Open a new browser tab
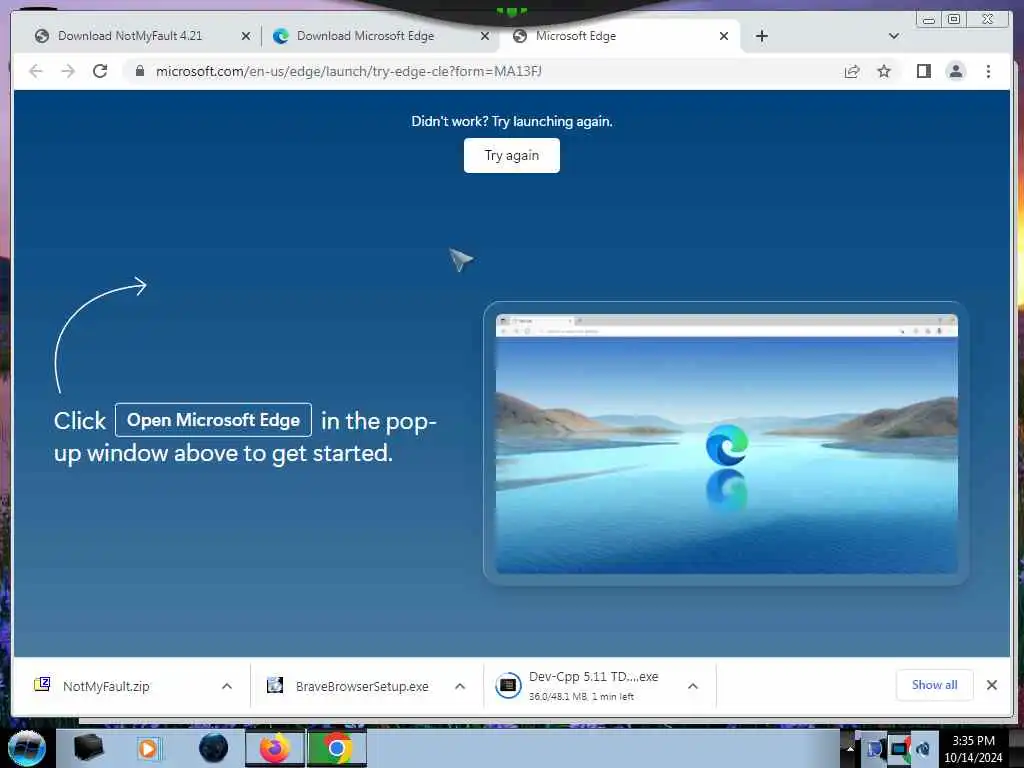Screen dimensions: 1024x768 pyautogui.click(x=761, y=36)
